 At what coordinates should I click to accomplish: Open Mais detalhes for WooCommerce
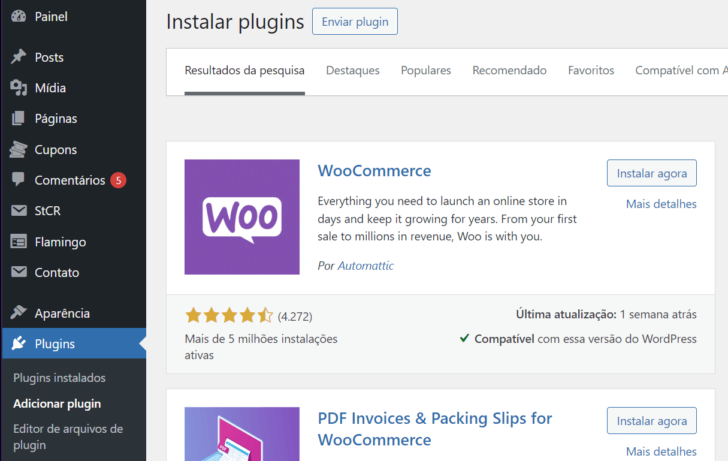click(661, 204)
